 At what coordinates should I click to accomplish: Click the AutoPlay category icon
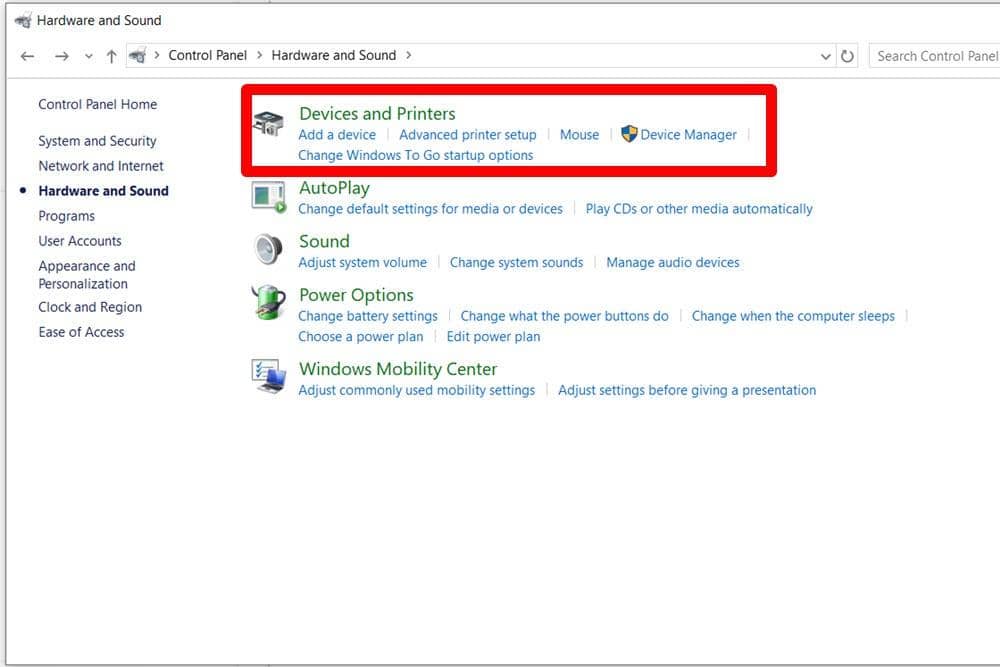click(268, 198)
